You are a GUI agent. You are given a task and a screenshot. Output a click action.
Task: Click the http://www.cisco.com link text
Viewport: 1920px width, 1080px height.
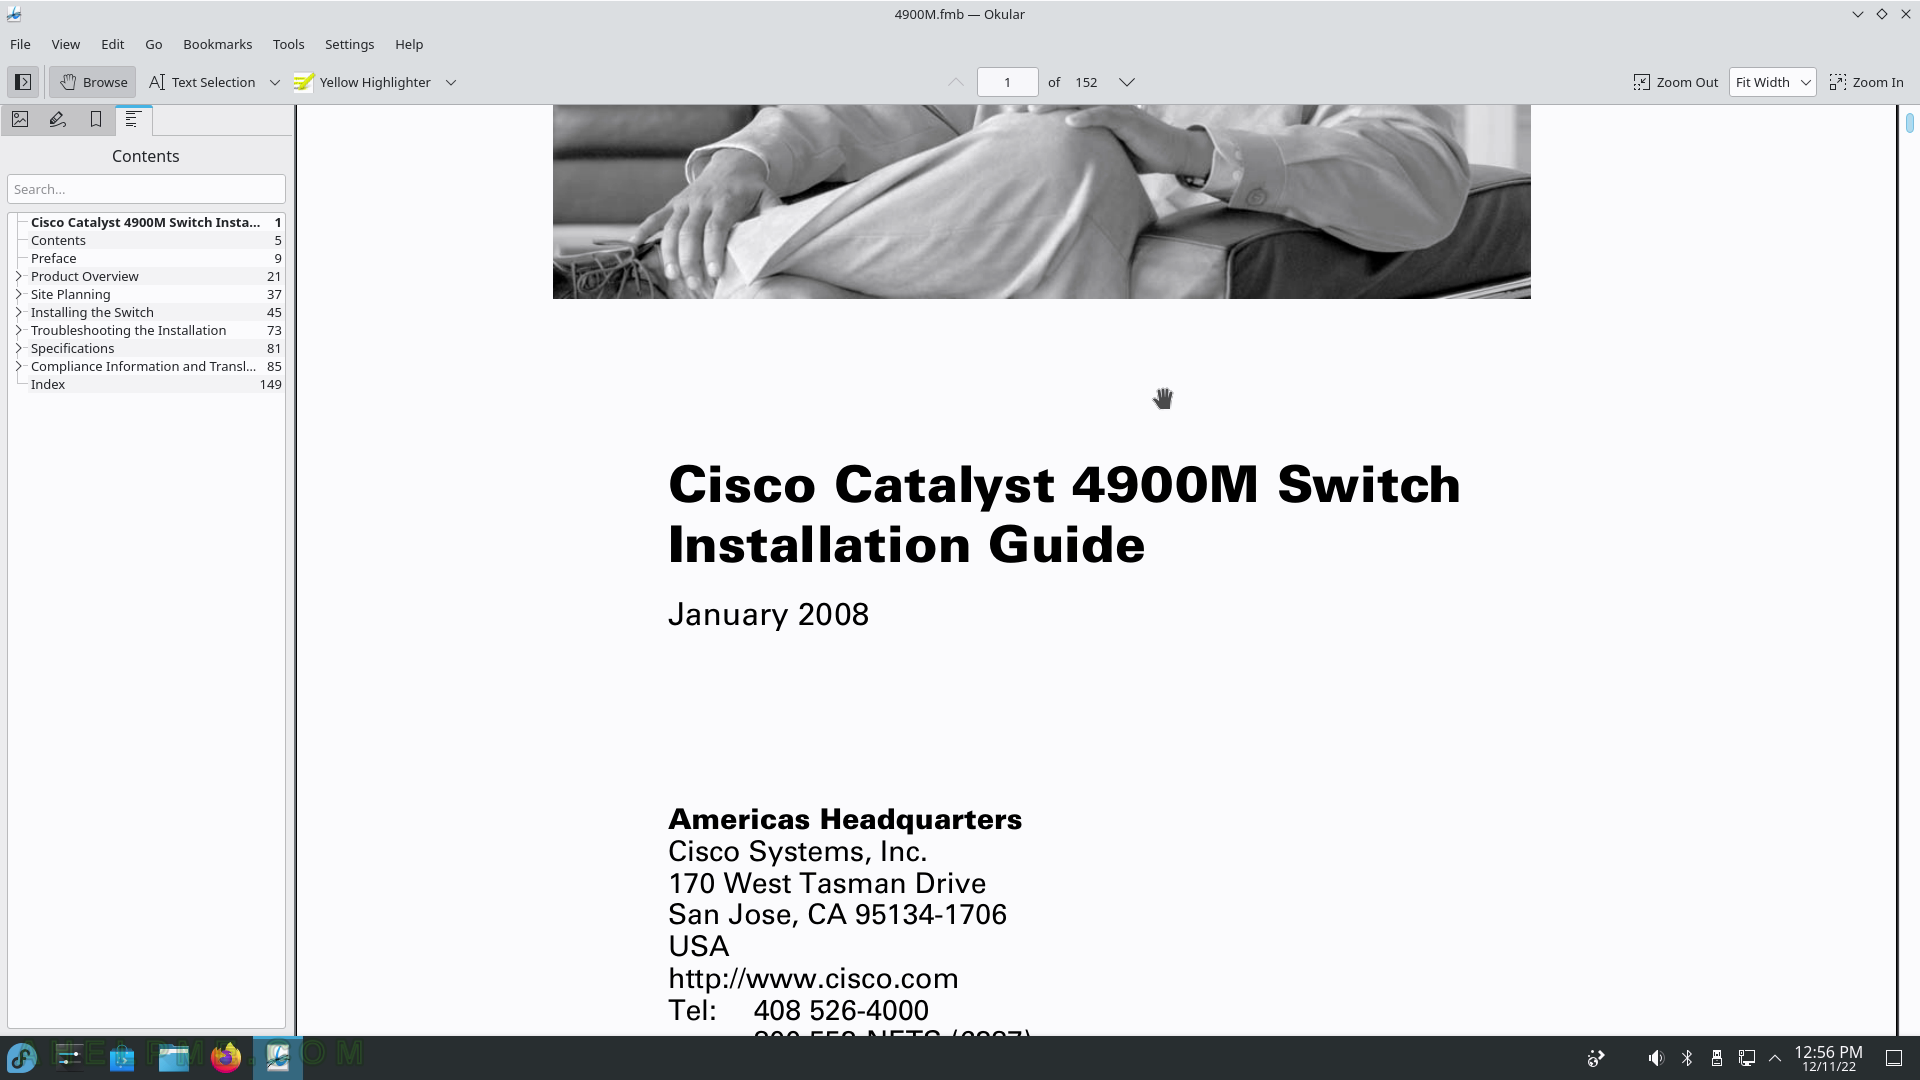coord(813,978)
